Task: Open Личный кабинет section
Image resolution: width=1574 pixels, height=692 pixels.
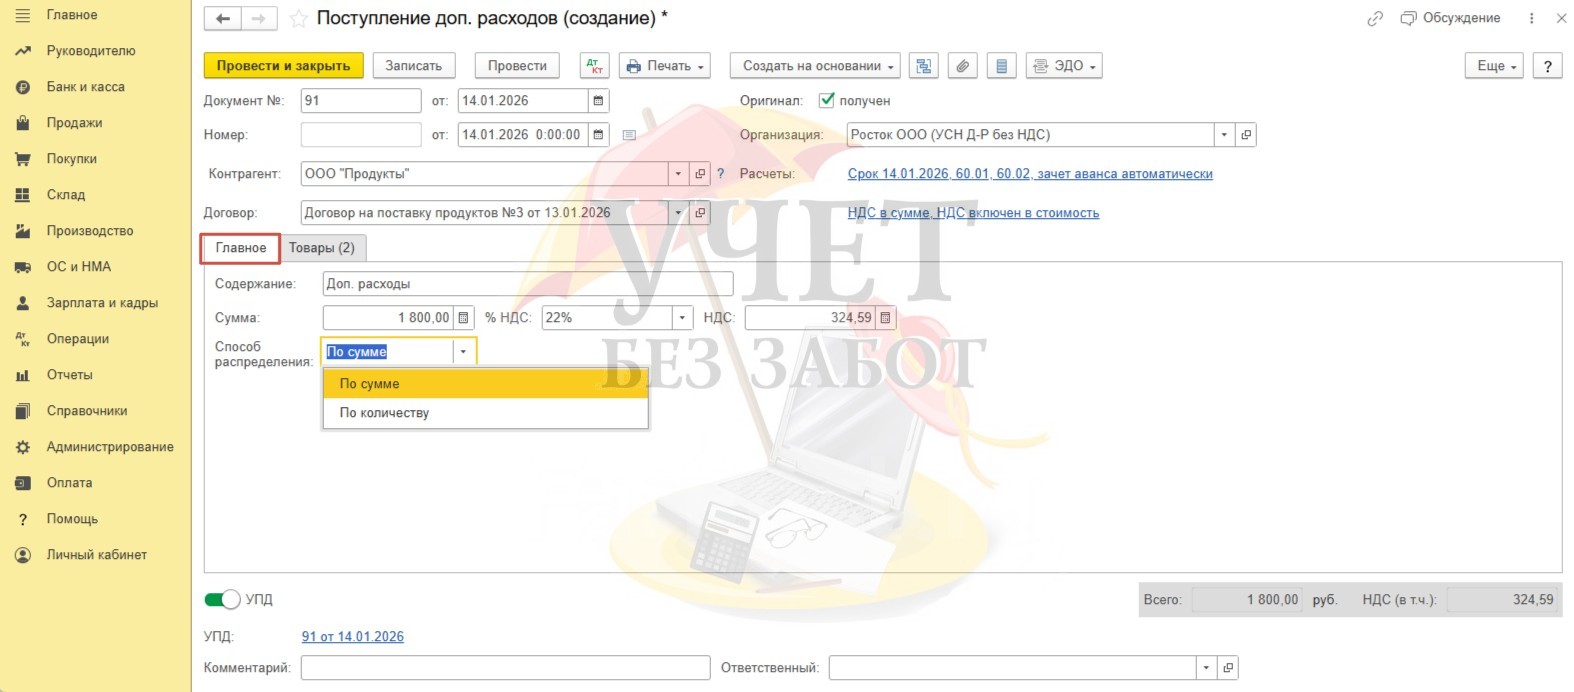Action: [96, 555]
